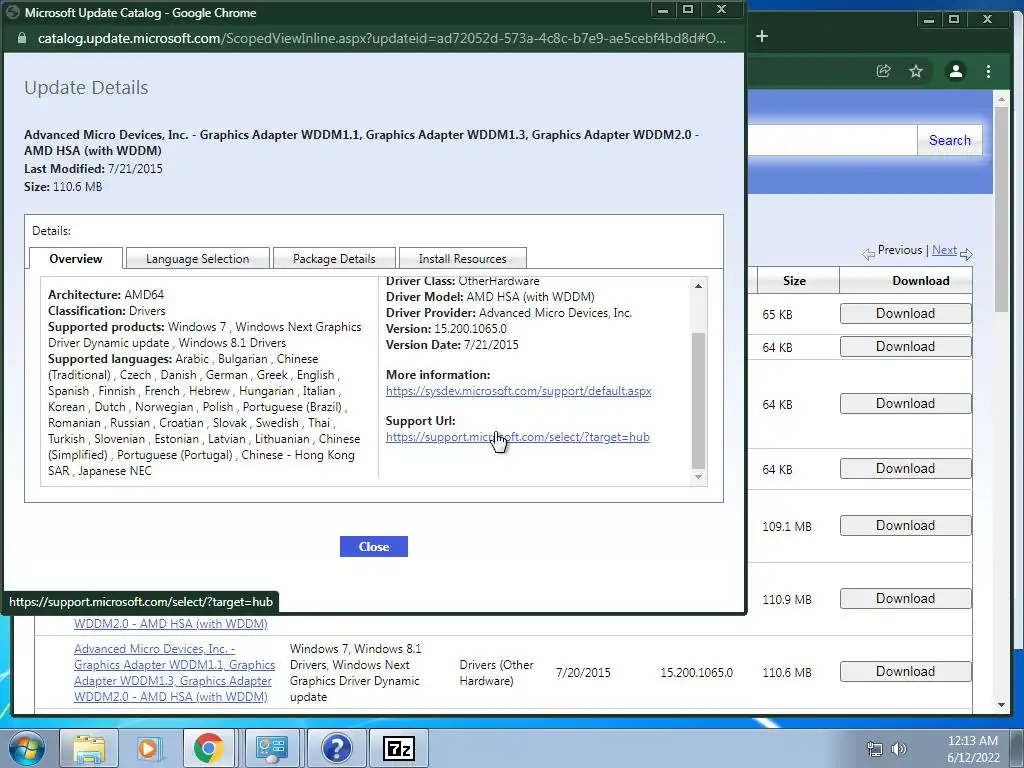Viewport: 1024px width, 768px height.
Task: Click taskbar clock showing 12:13 AM
Action: [972, 748]
